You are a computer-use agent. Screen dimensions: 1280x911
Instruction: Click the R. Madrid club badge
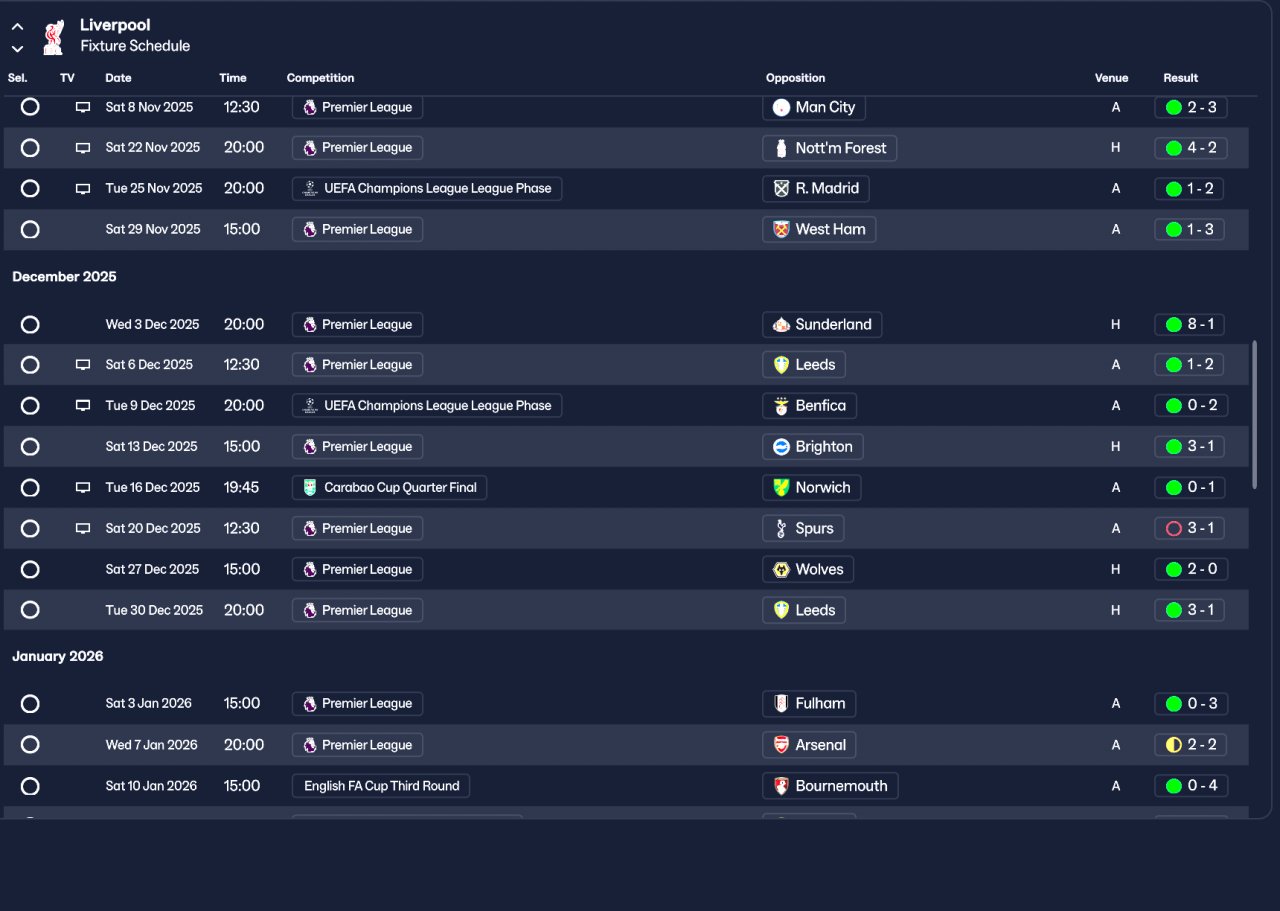782,188
